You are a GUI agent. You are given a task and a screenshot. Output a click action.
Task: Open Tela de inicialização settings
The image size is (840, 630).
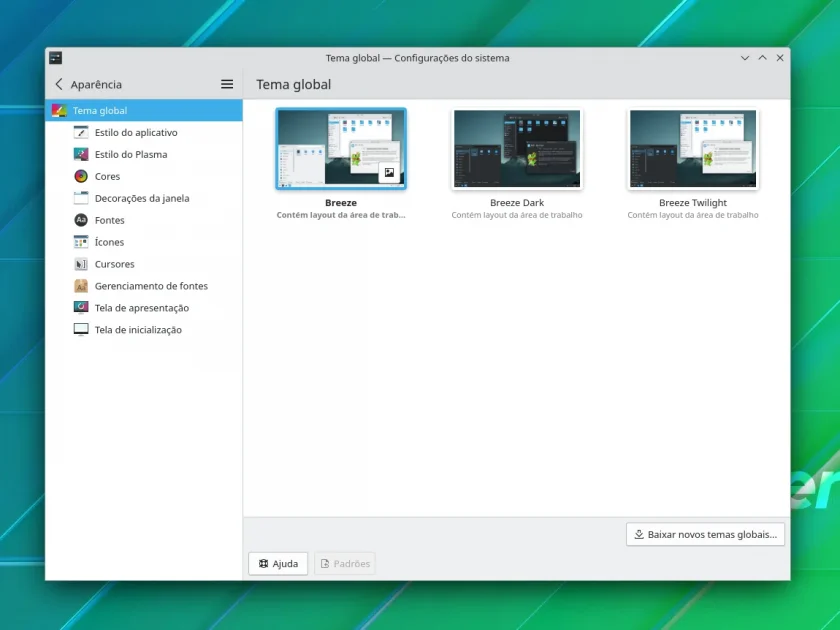click(144, 329)
